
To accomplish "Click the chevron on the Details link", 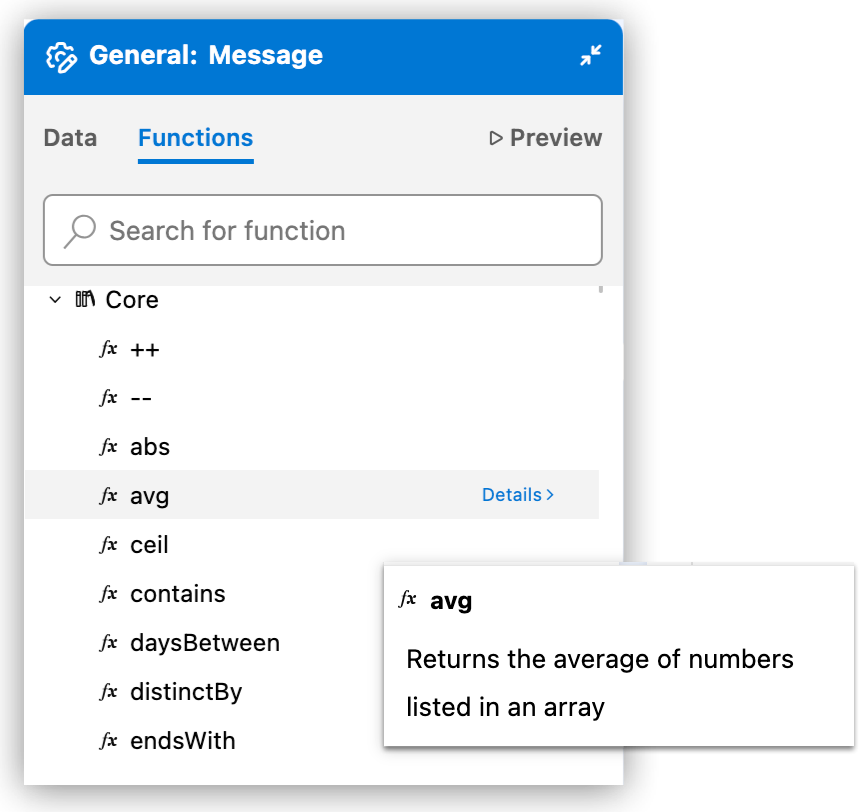I will (550, 494).
